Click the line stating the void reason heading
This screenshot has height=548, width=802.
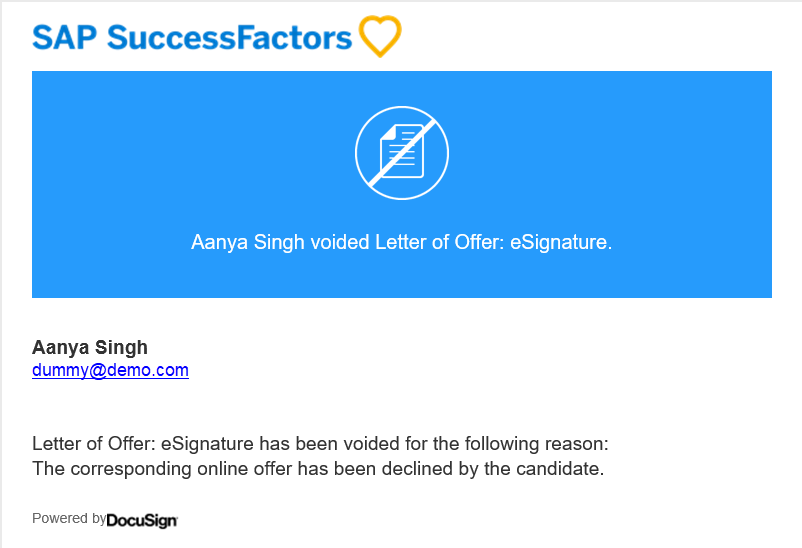point(321,444)
